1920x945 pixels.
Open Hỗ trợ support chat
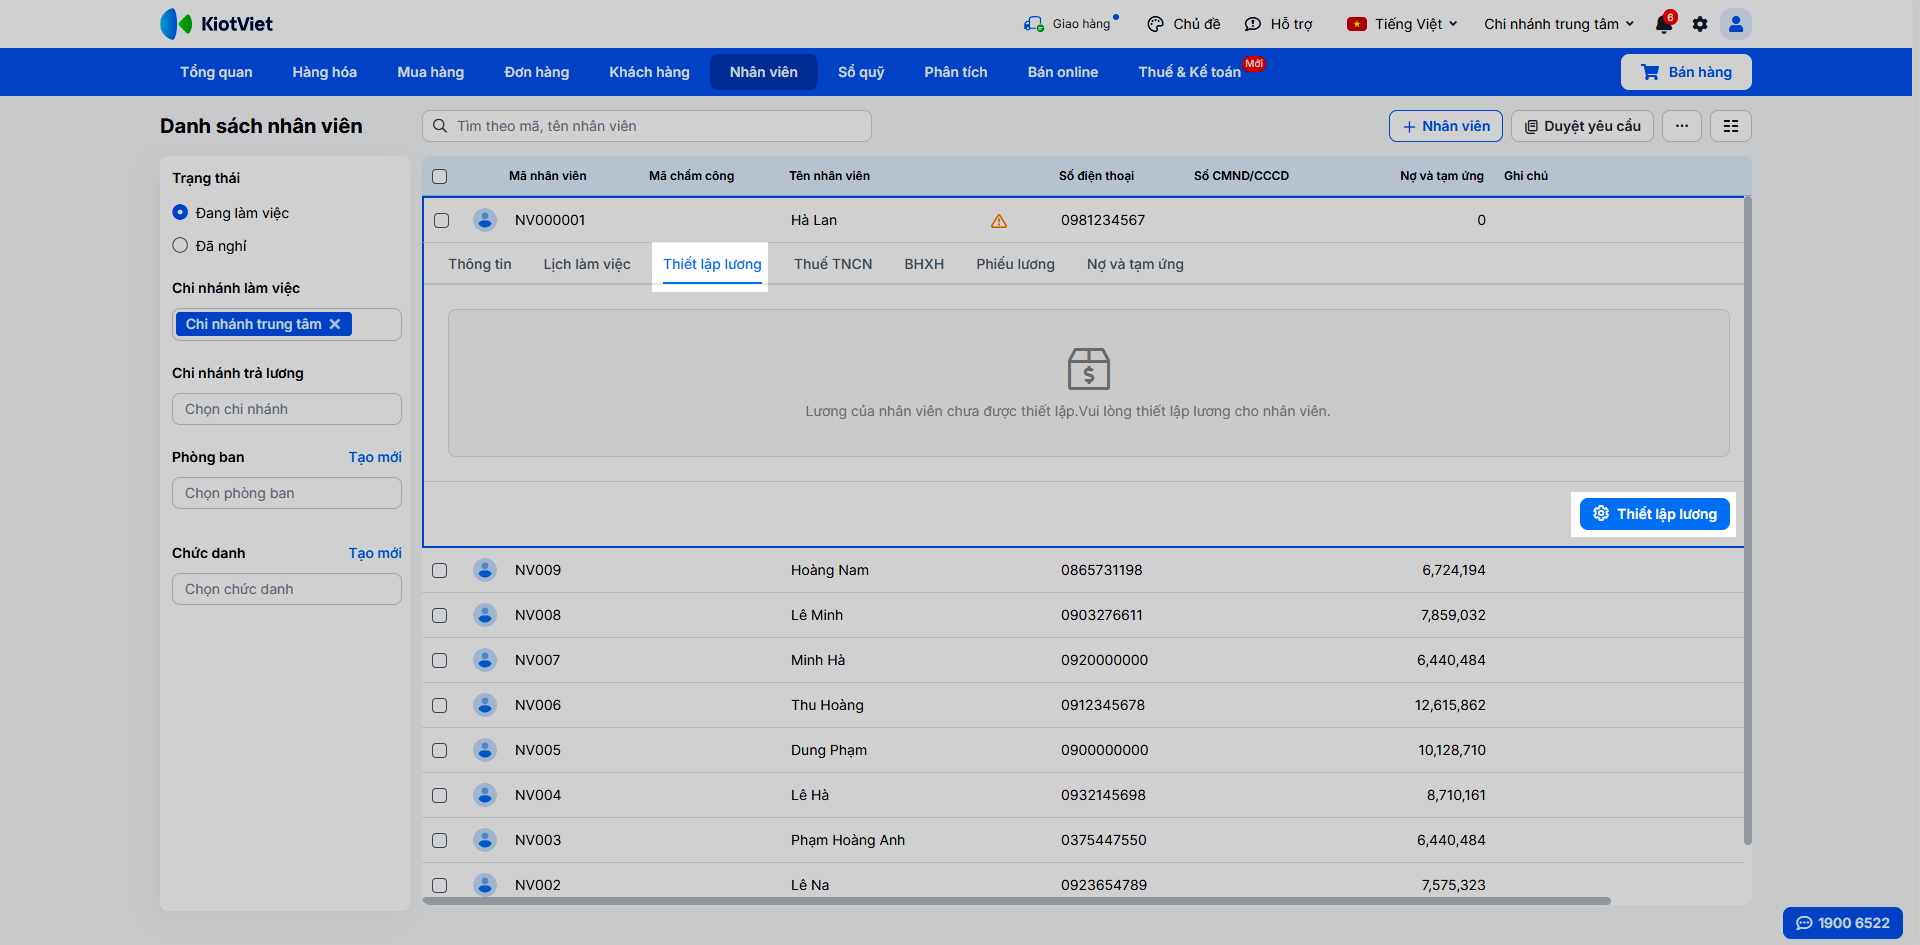pyautogui.click(x=1278, y=24)
